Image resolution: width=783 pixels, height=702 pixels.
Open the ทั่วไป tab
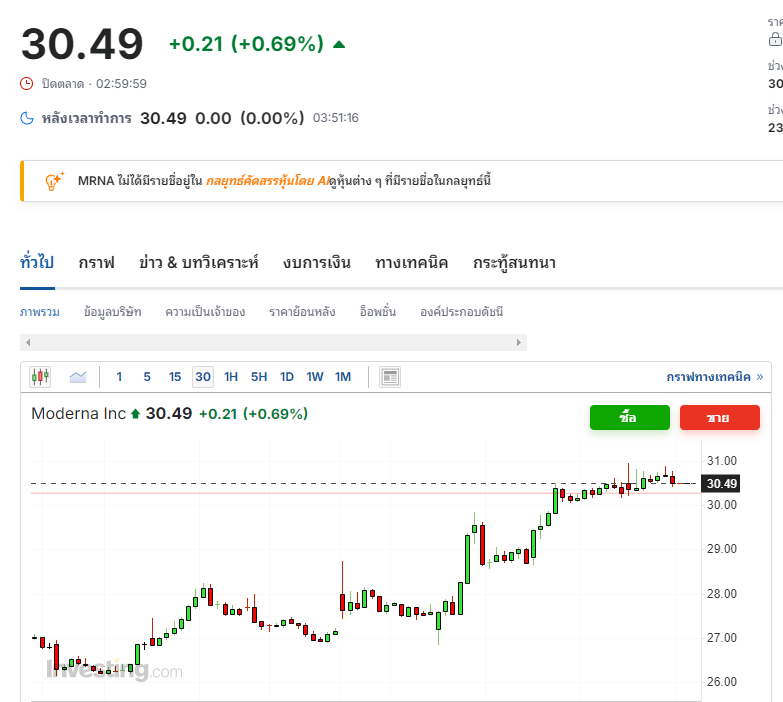(37, 263)
